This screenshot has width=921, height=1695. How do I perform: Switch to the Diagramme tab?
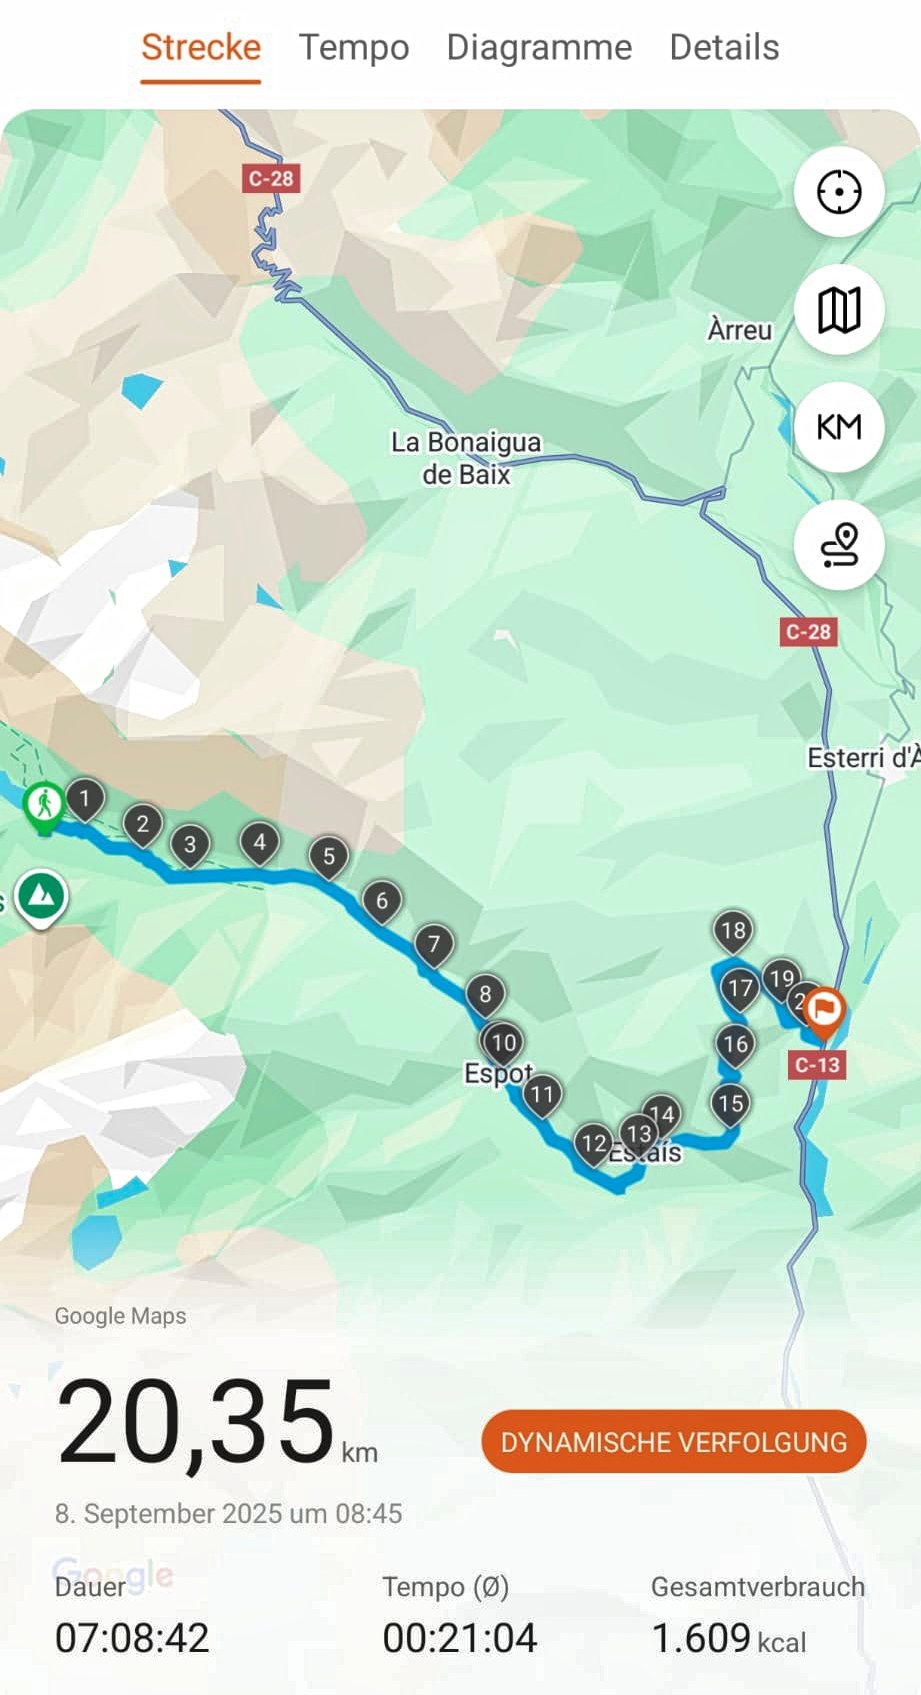tap(539, 47)
